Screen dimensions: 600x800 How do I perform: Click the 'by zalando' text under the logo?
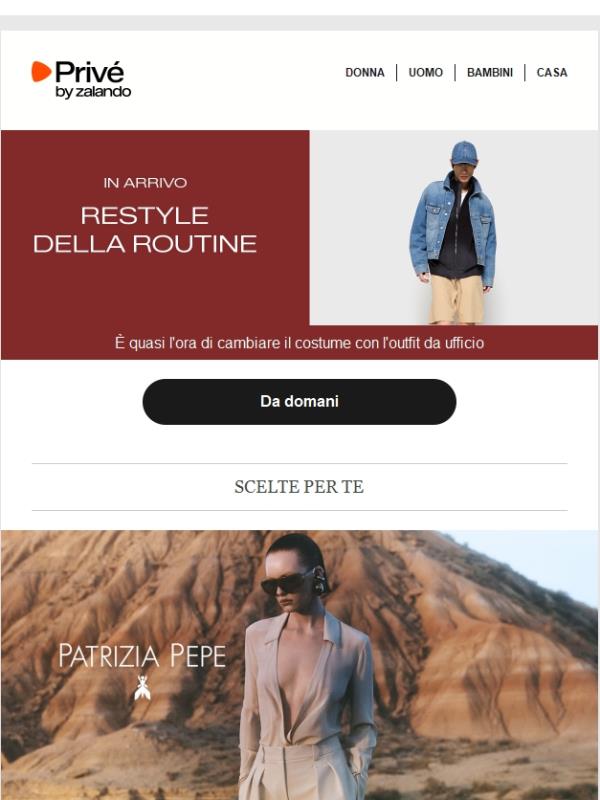coord(93,92)
